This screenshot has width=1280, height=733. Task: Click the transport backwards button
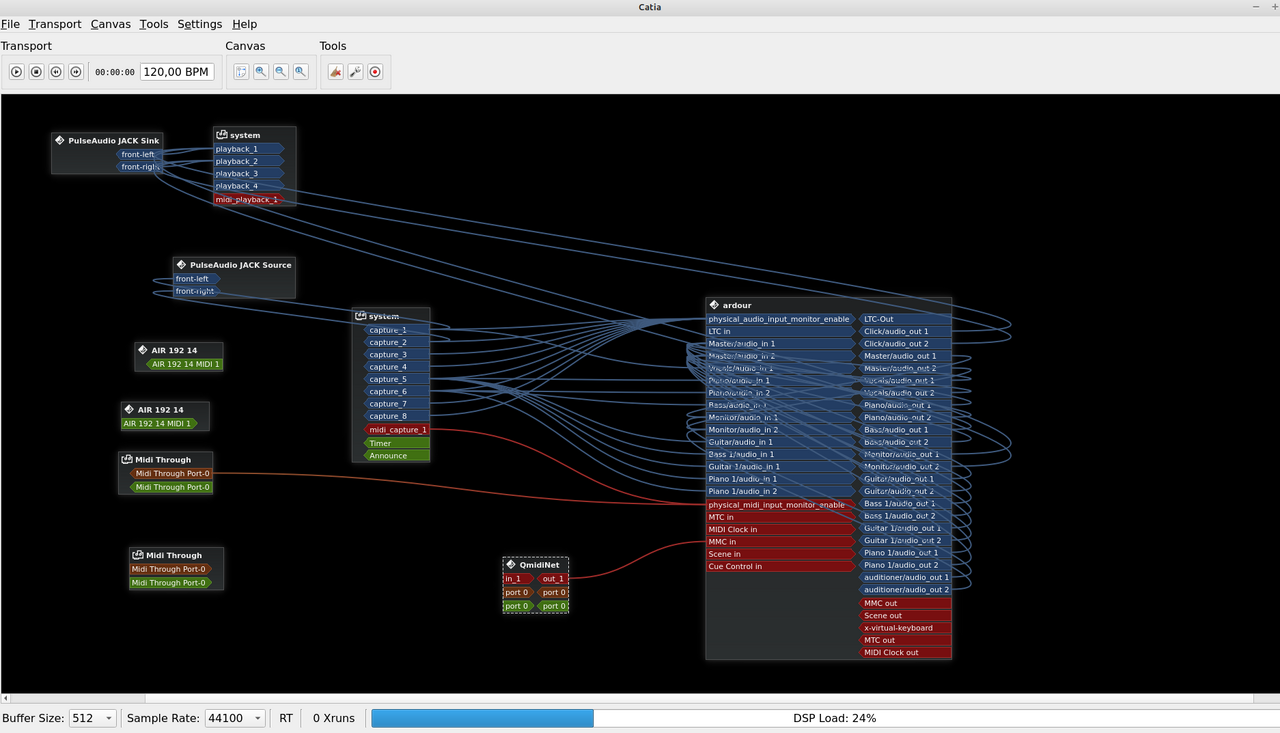click(56, 72)
